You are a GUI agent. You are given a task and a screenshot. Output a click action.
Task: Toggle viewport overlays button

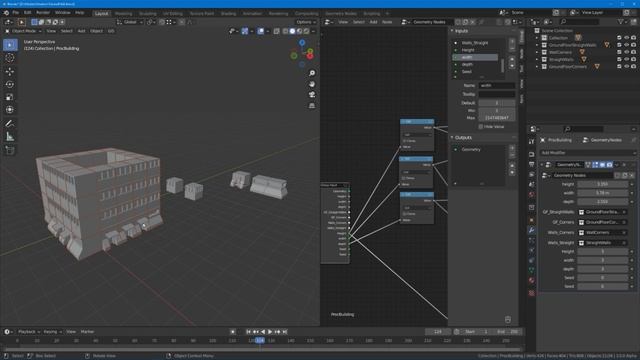click(x=260, y=31)
